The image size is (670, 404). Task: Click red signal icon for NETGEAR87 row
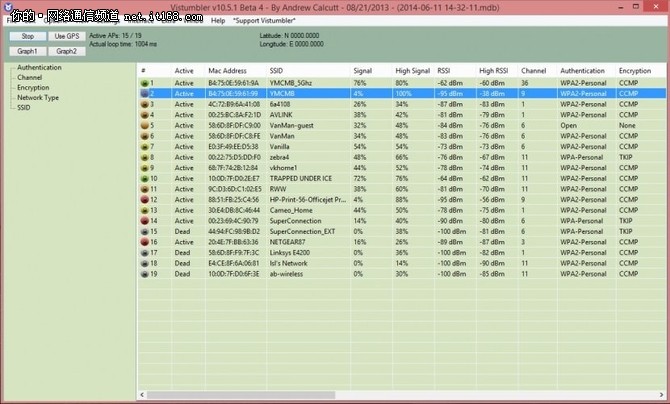[144, 242]
